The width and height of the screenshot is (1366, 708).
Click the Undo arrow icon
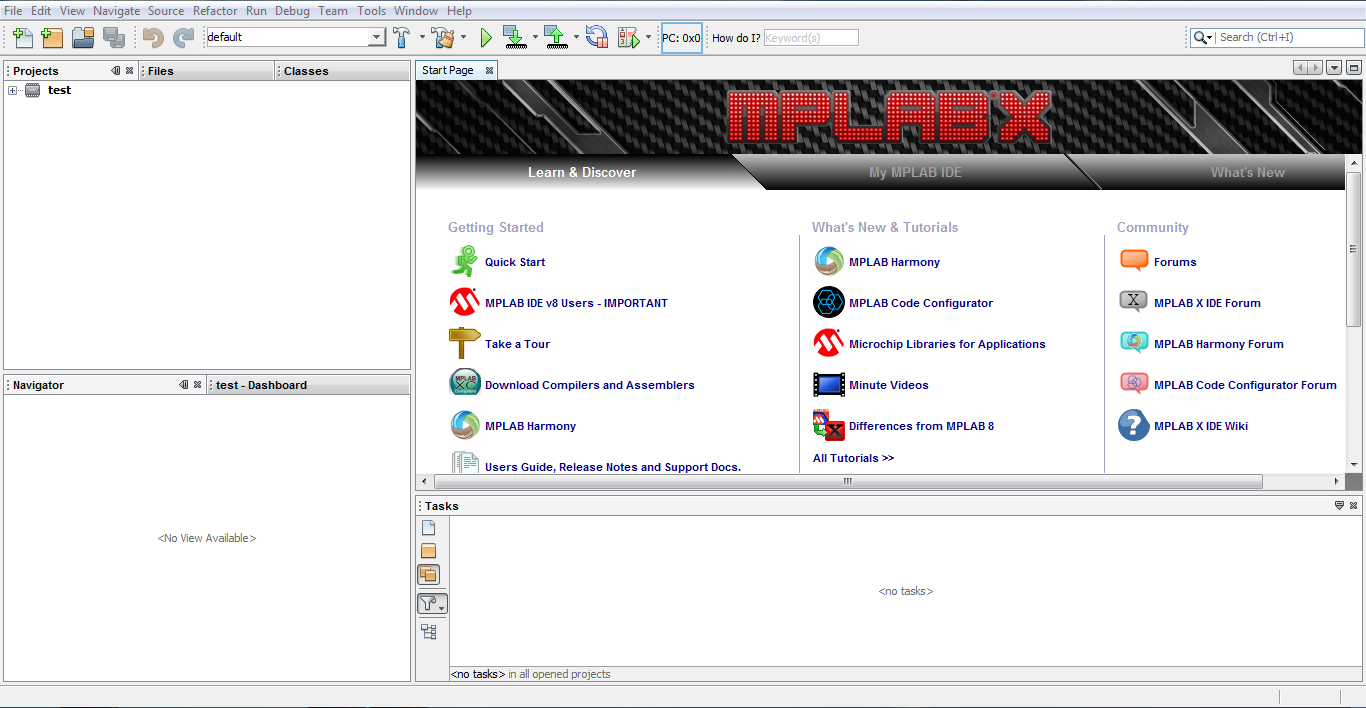click(153, 38)
